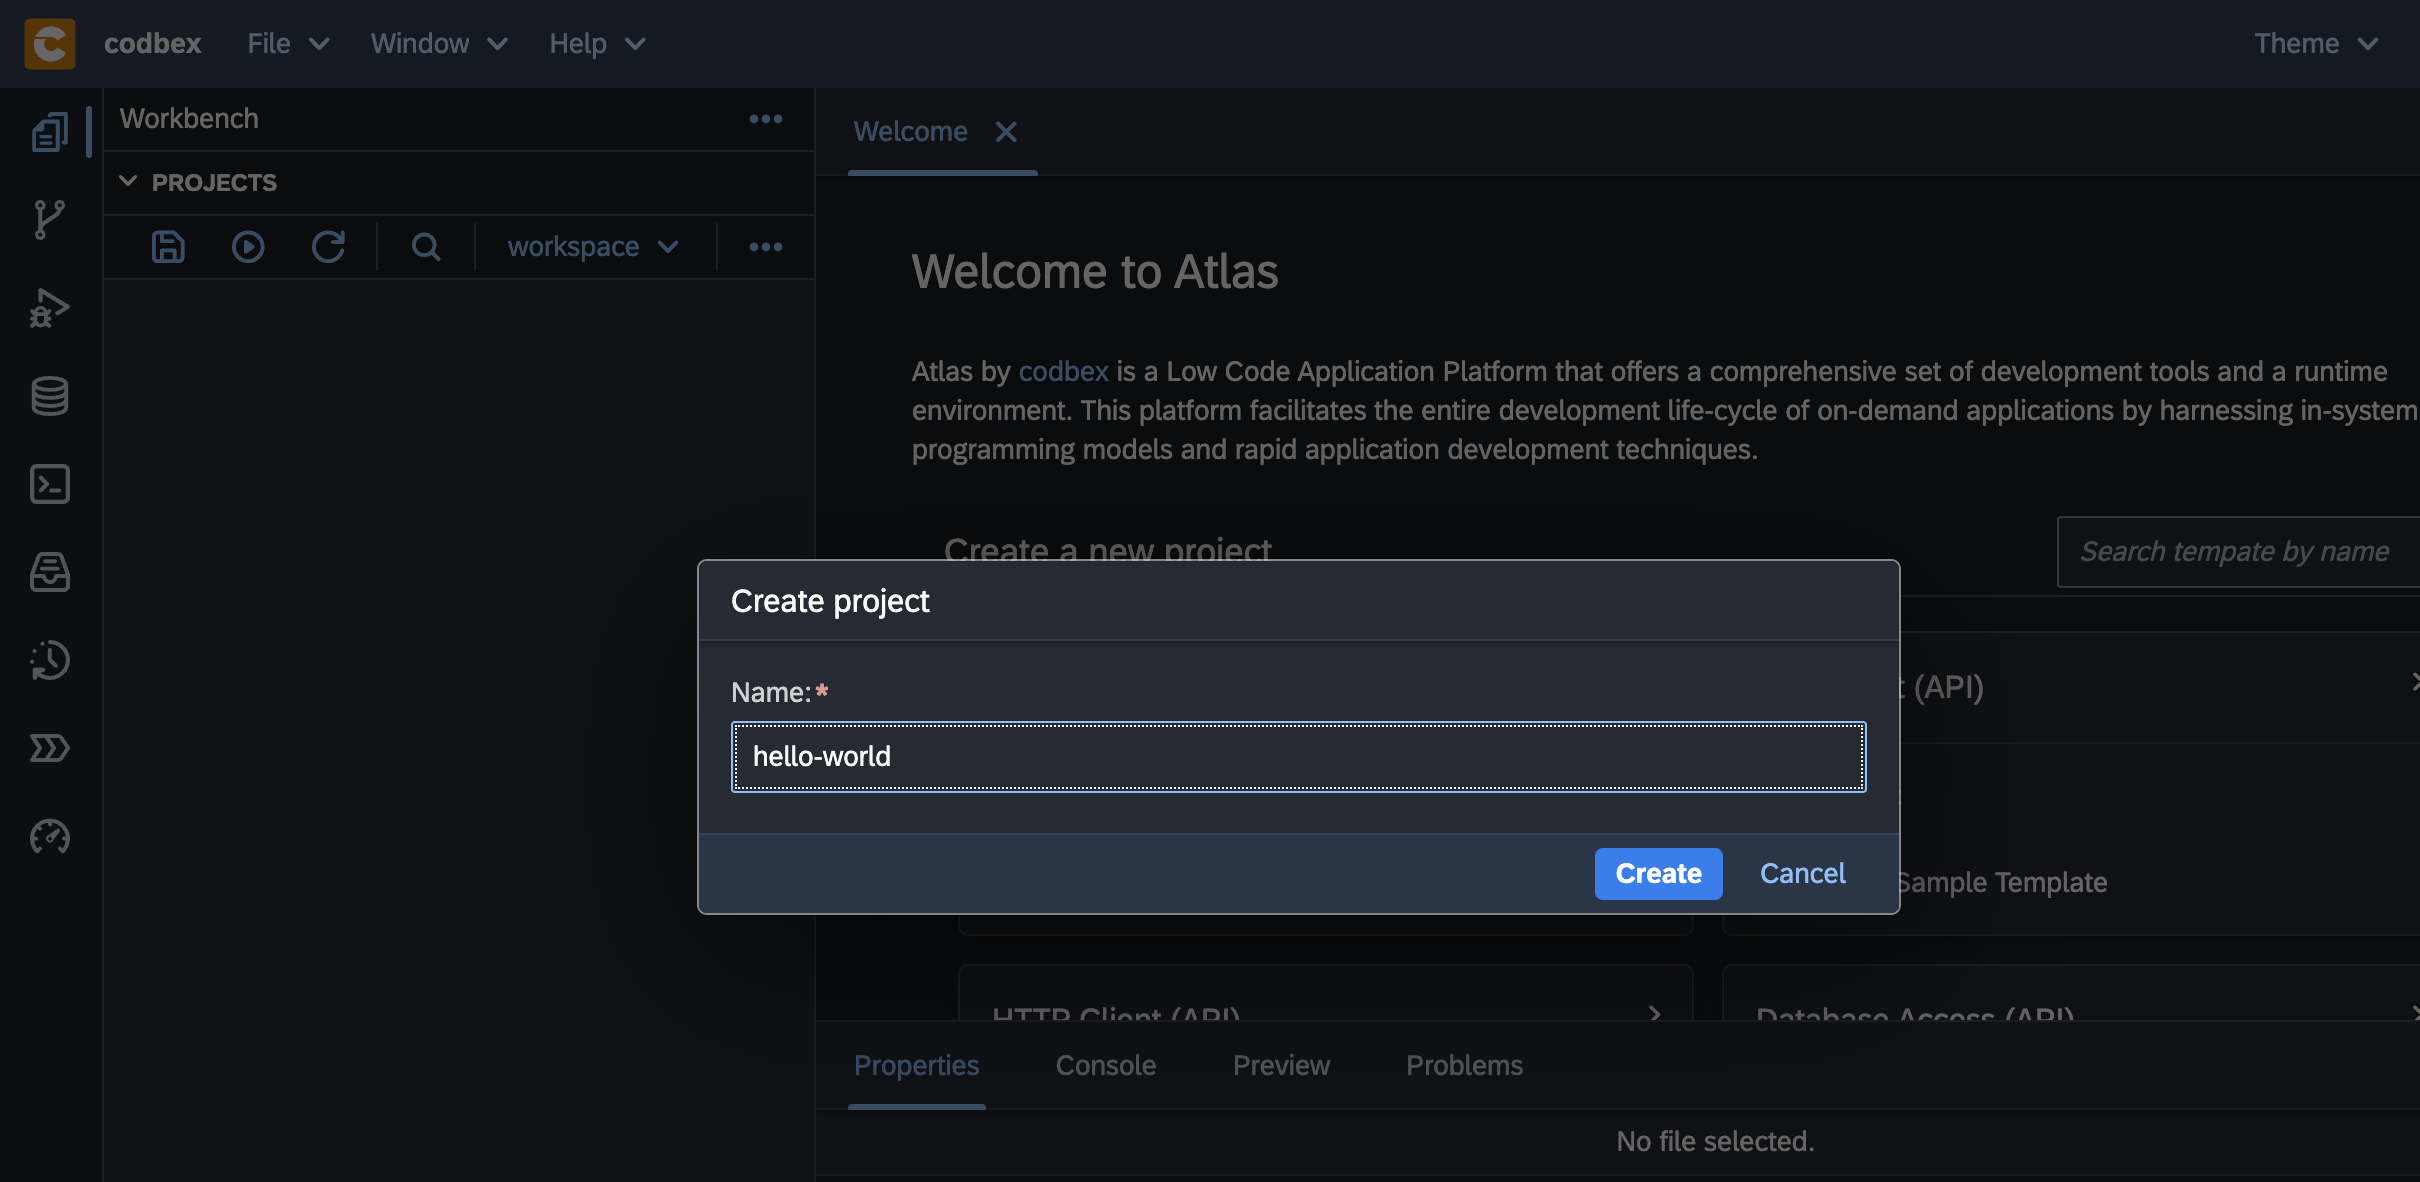Viewport: 2420px width, 1182px height.
Task: Click the No file selected message
Action: [1715, 1142]
